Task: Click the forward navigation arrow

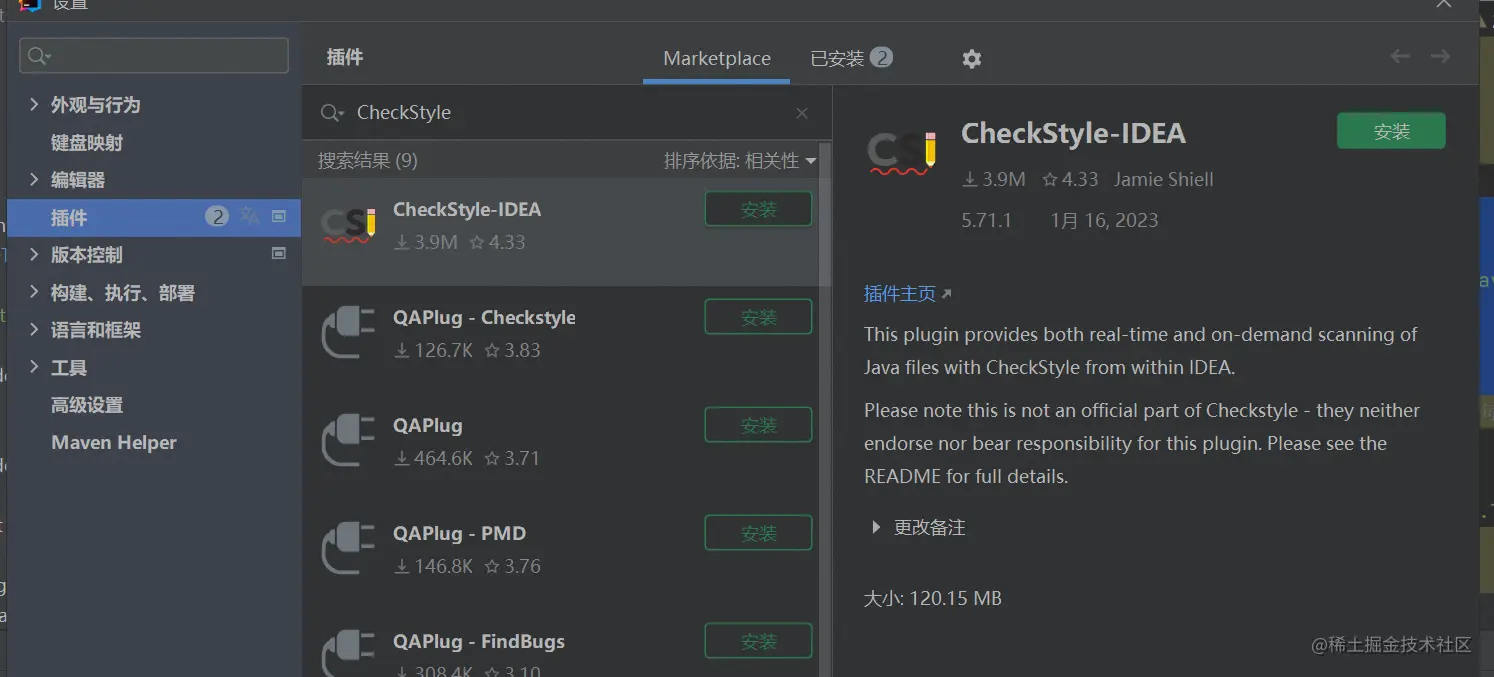Action: click(1440, 57)
